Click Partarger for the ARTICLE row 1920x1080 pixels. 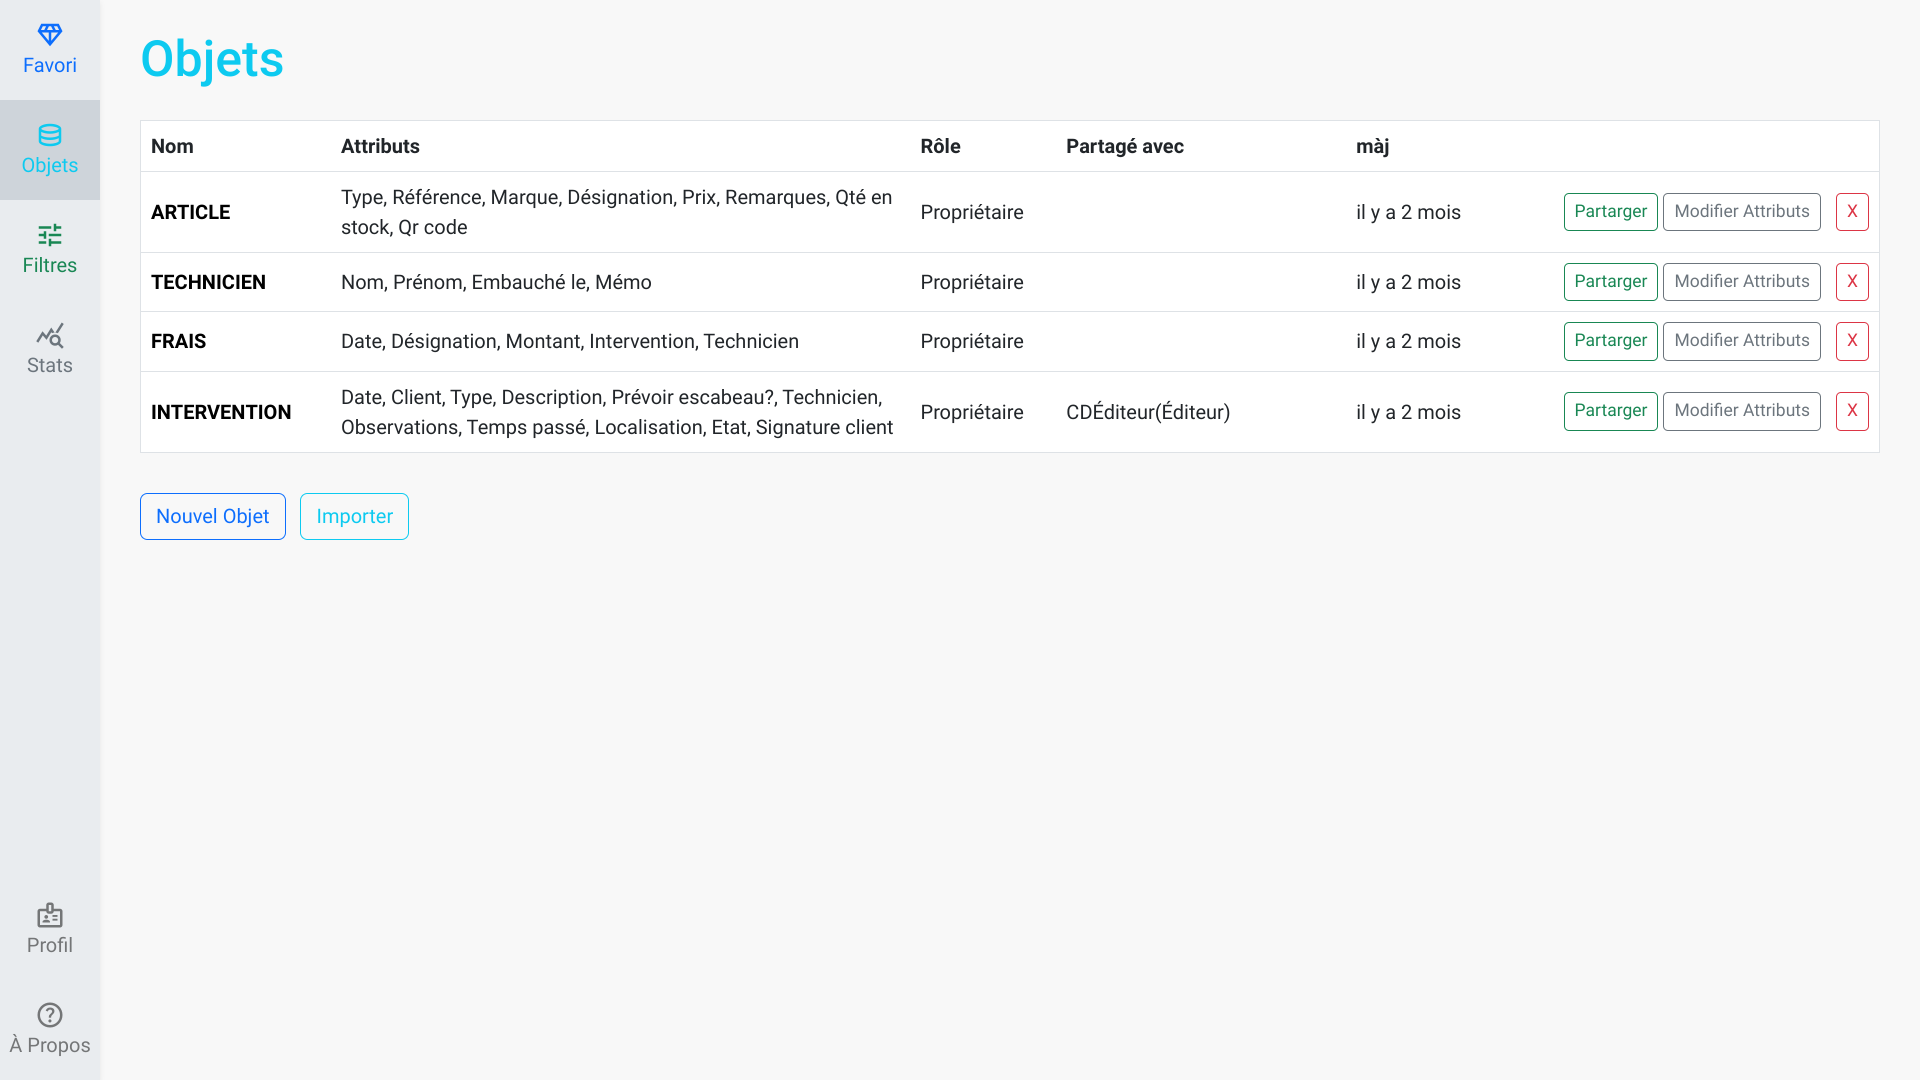(x=1610, y=212)
